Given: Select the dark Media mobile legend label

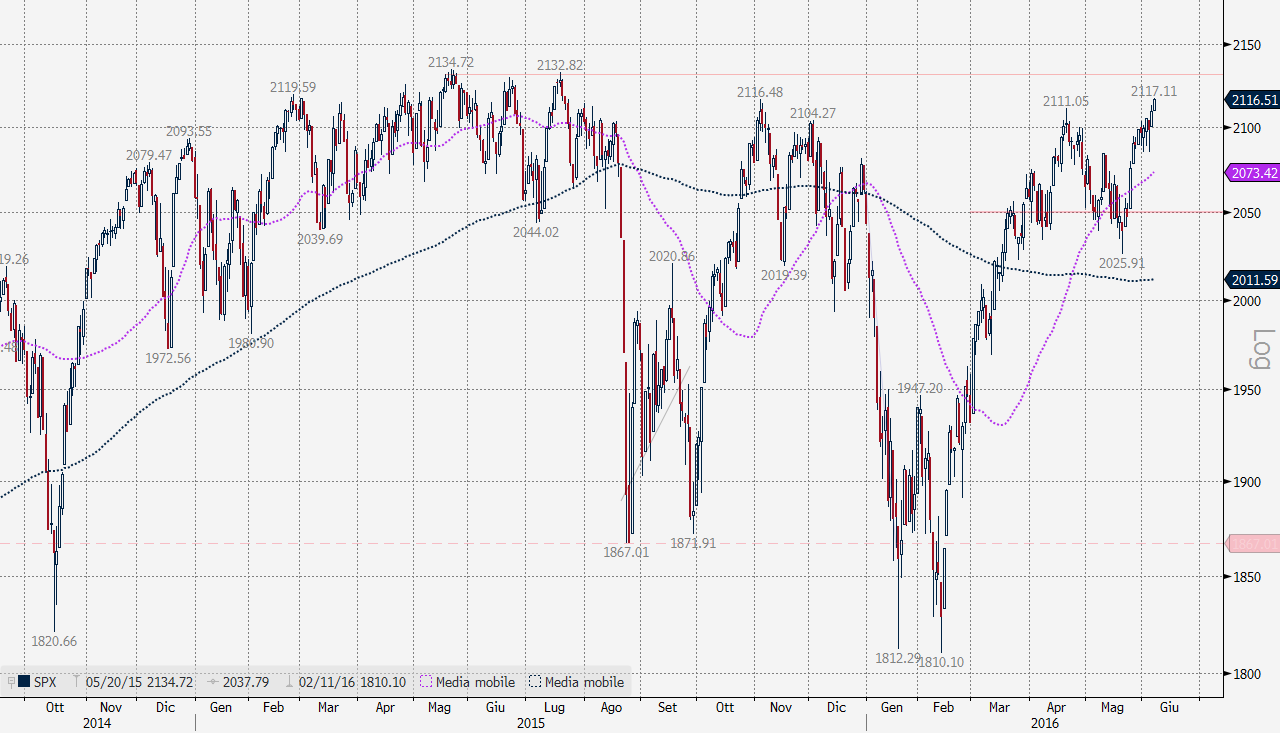Looking at the screenshot, I should tap(584, 682).
